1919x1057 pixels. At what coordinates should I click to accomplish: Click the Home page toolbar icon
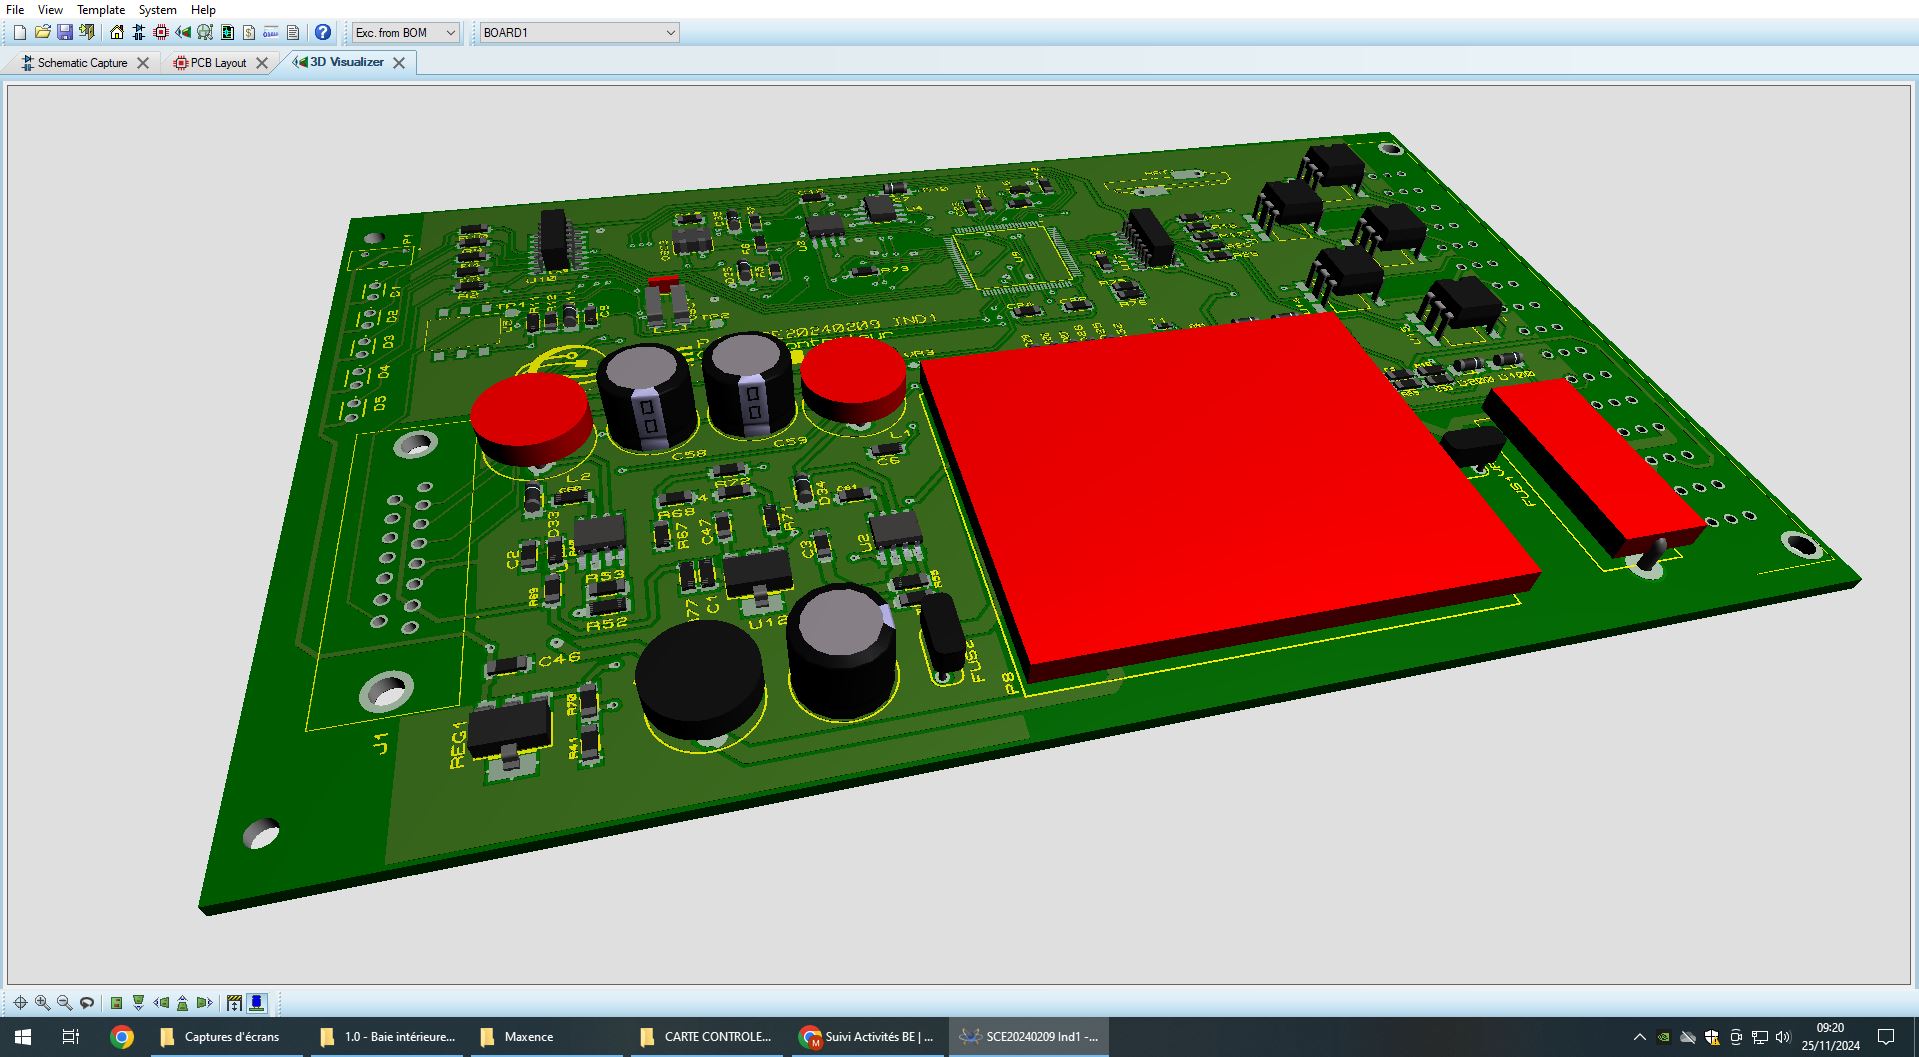point(117,32)
